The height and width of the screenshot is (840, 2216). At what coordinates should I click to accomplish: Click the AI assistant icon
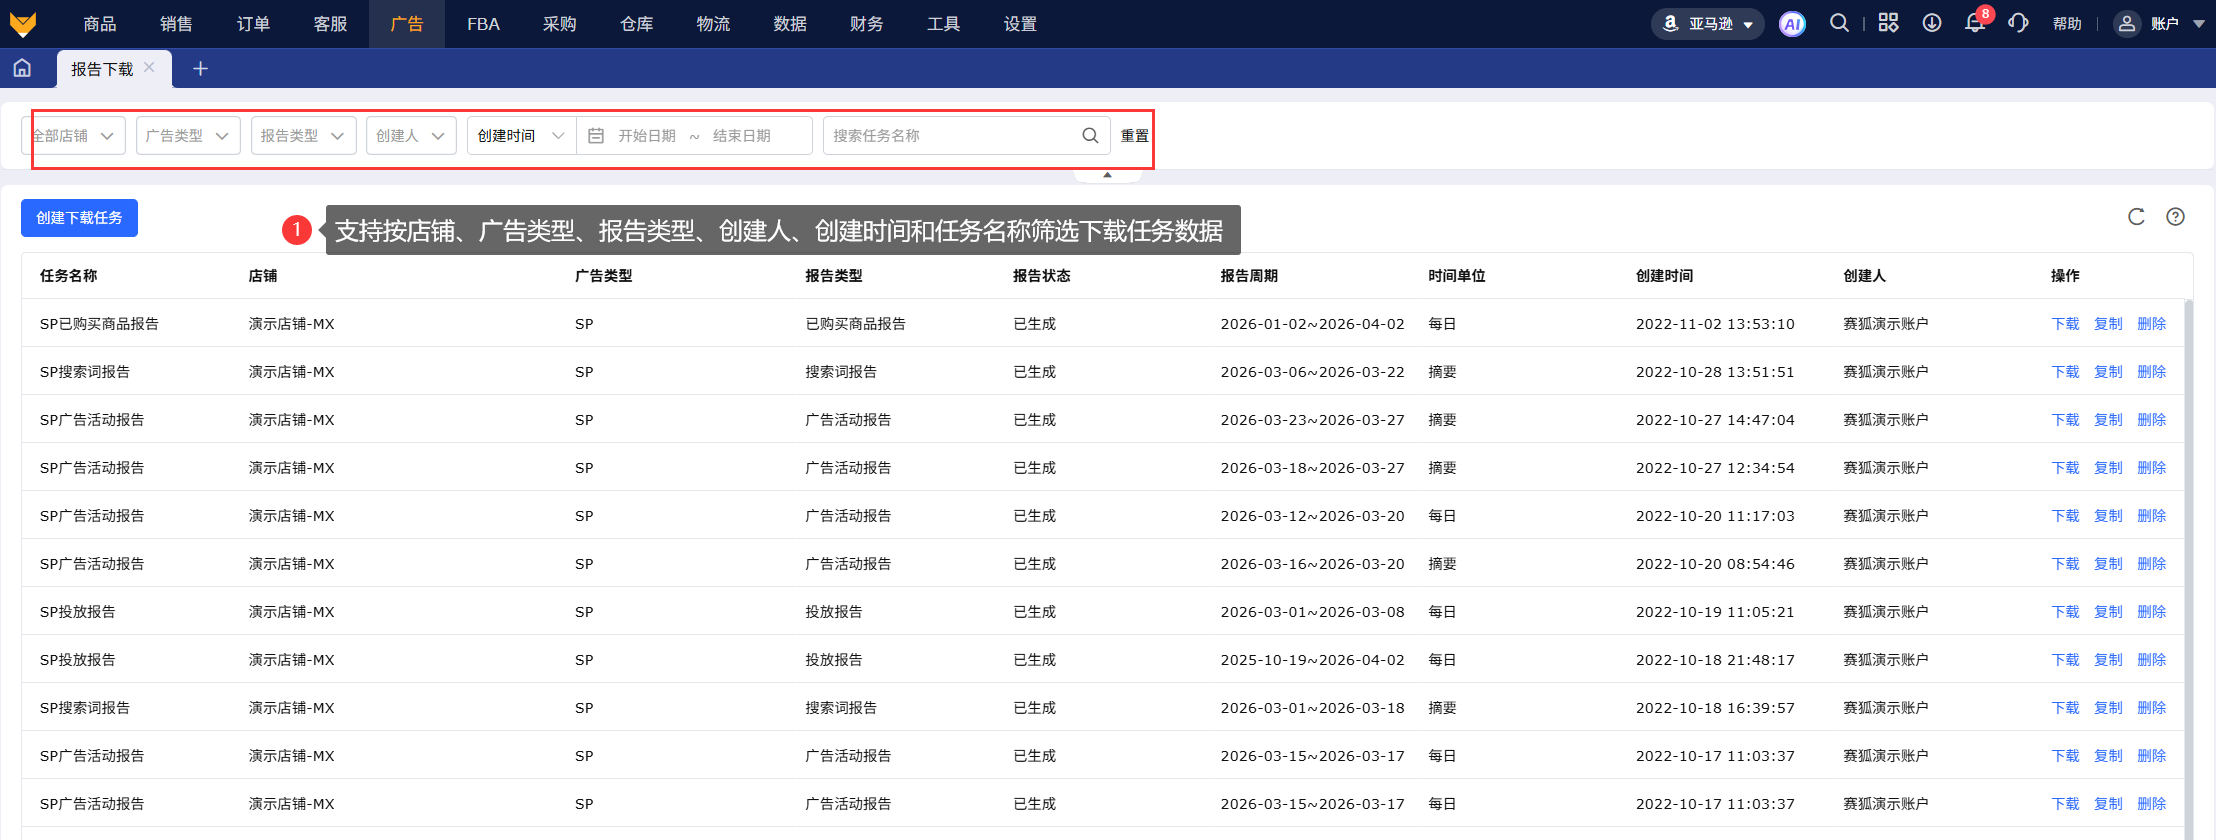[1792, 24]
